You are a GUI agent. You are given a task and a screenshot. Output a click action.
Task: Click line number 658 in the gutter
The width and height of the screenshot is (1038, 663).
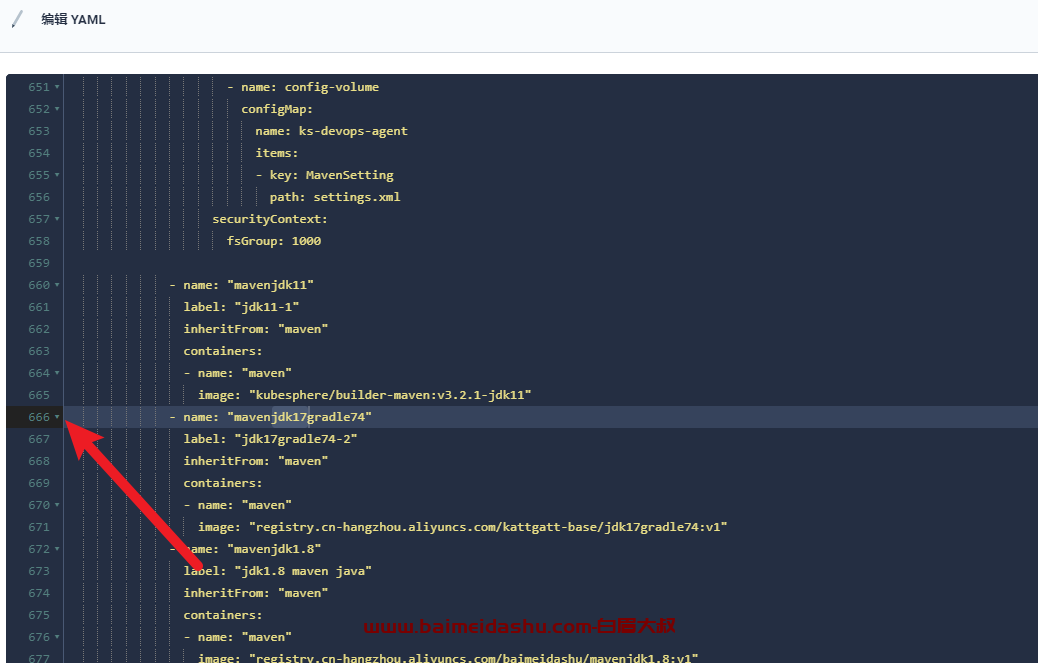38,241
